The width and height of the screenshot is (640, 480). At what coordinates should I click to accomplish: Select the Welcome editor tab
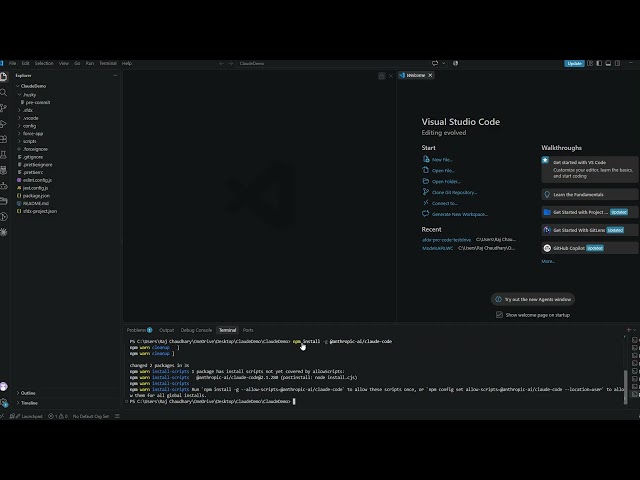pos(416,76)
